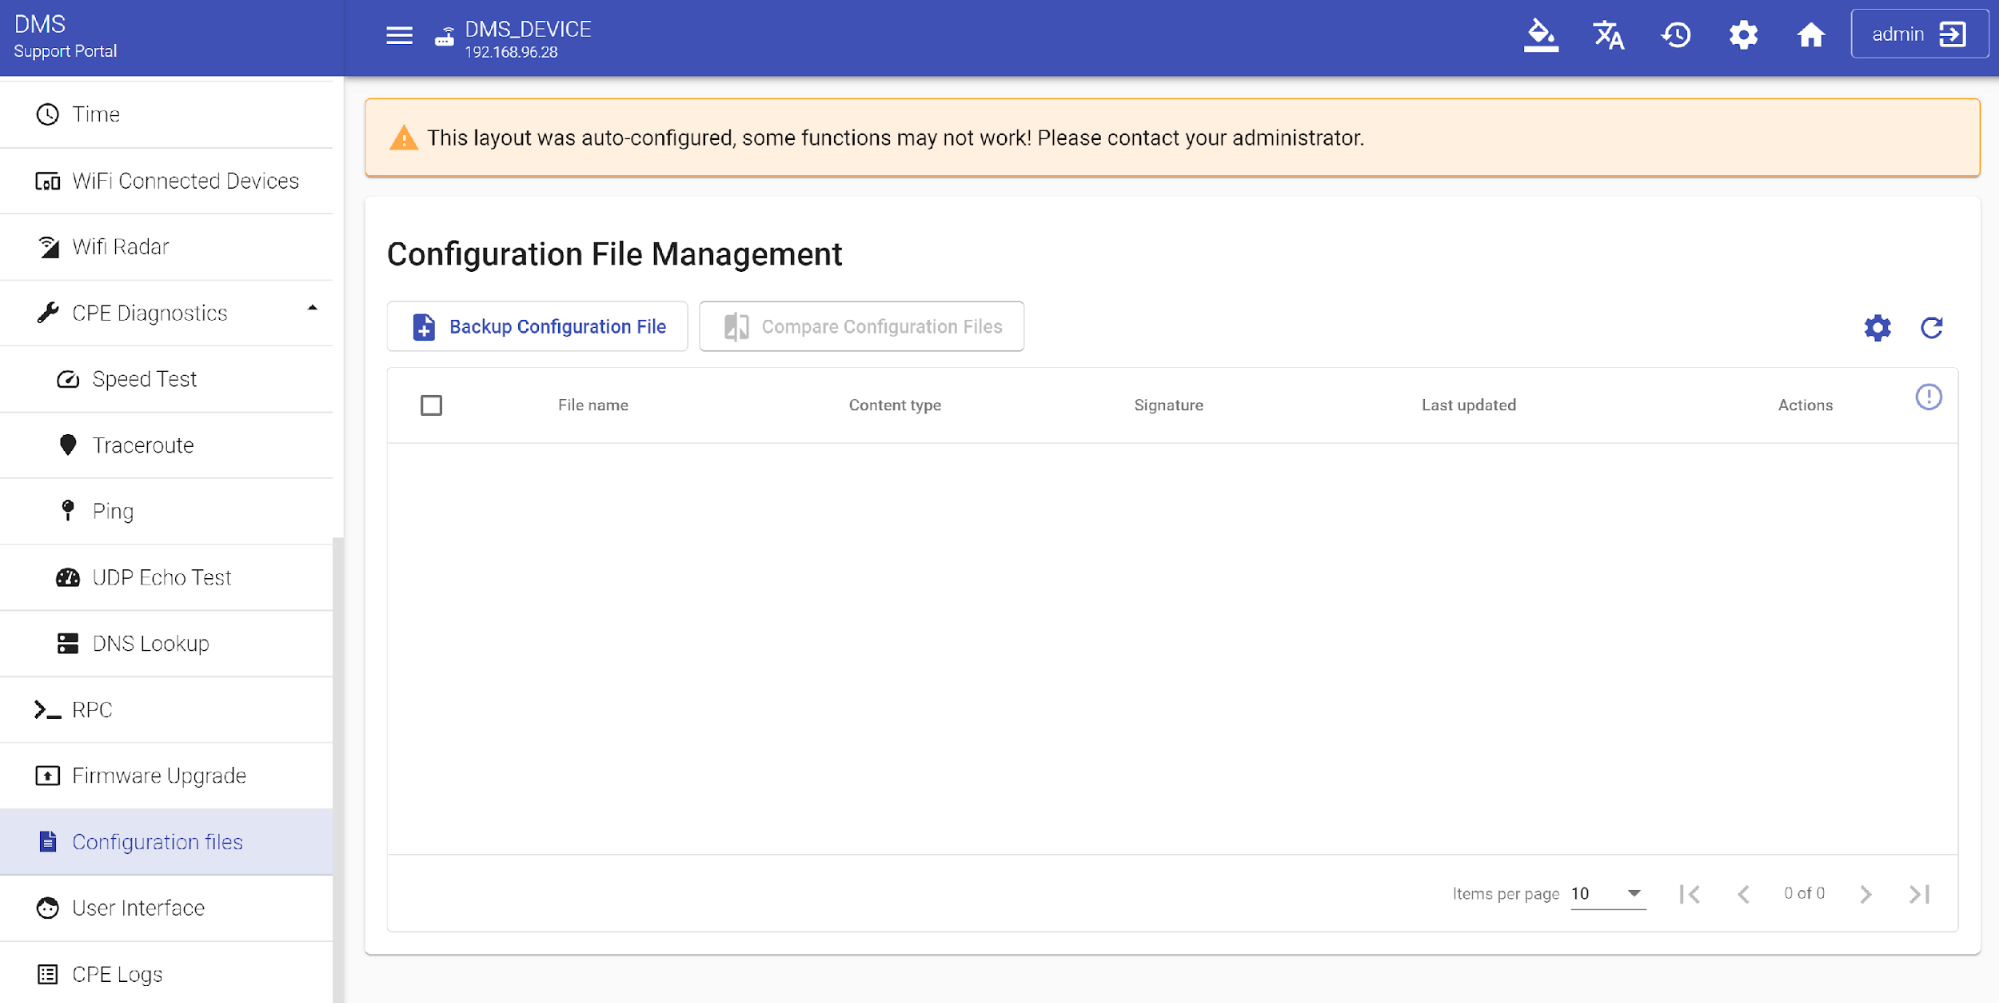Click the table info exclamation icon
This screenshot has height=1004, width=1999.
[x=1928, y=398]
